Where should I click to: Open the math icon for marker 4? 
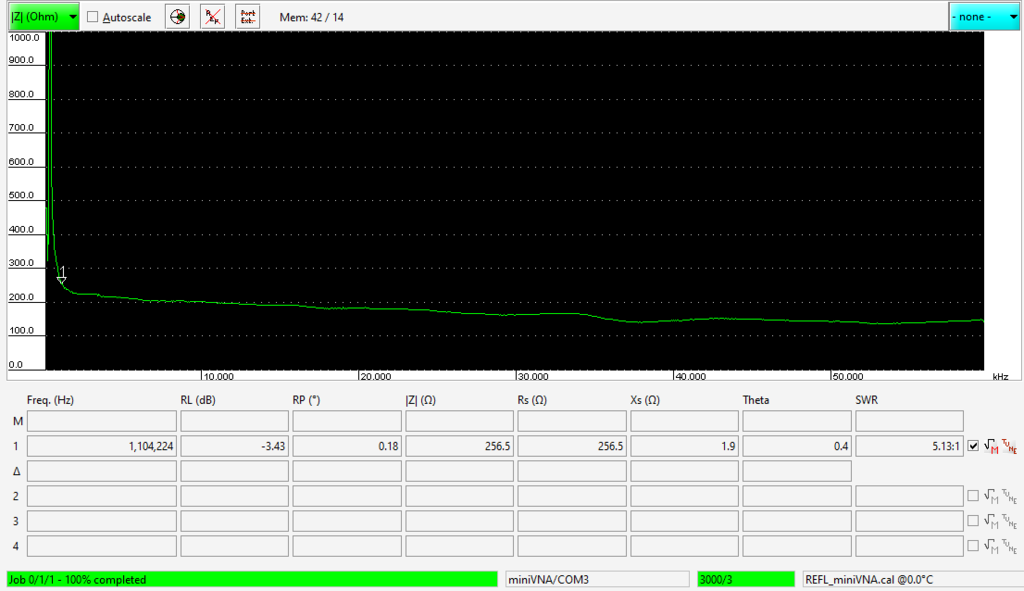[x=991, y=546]
